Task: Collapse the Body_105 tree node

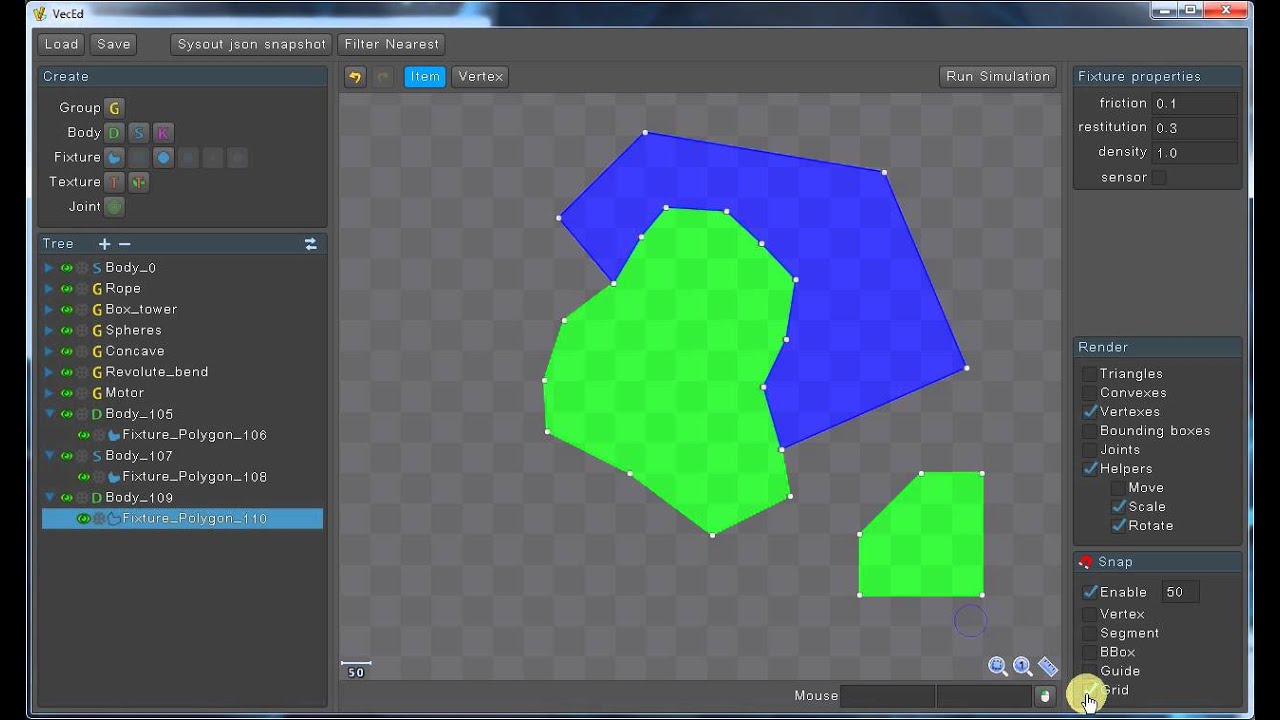Action: click(49, 414)
